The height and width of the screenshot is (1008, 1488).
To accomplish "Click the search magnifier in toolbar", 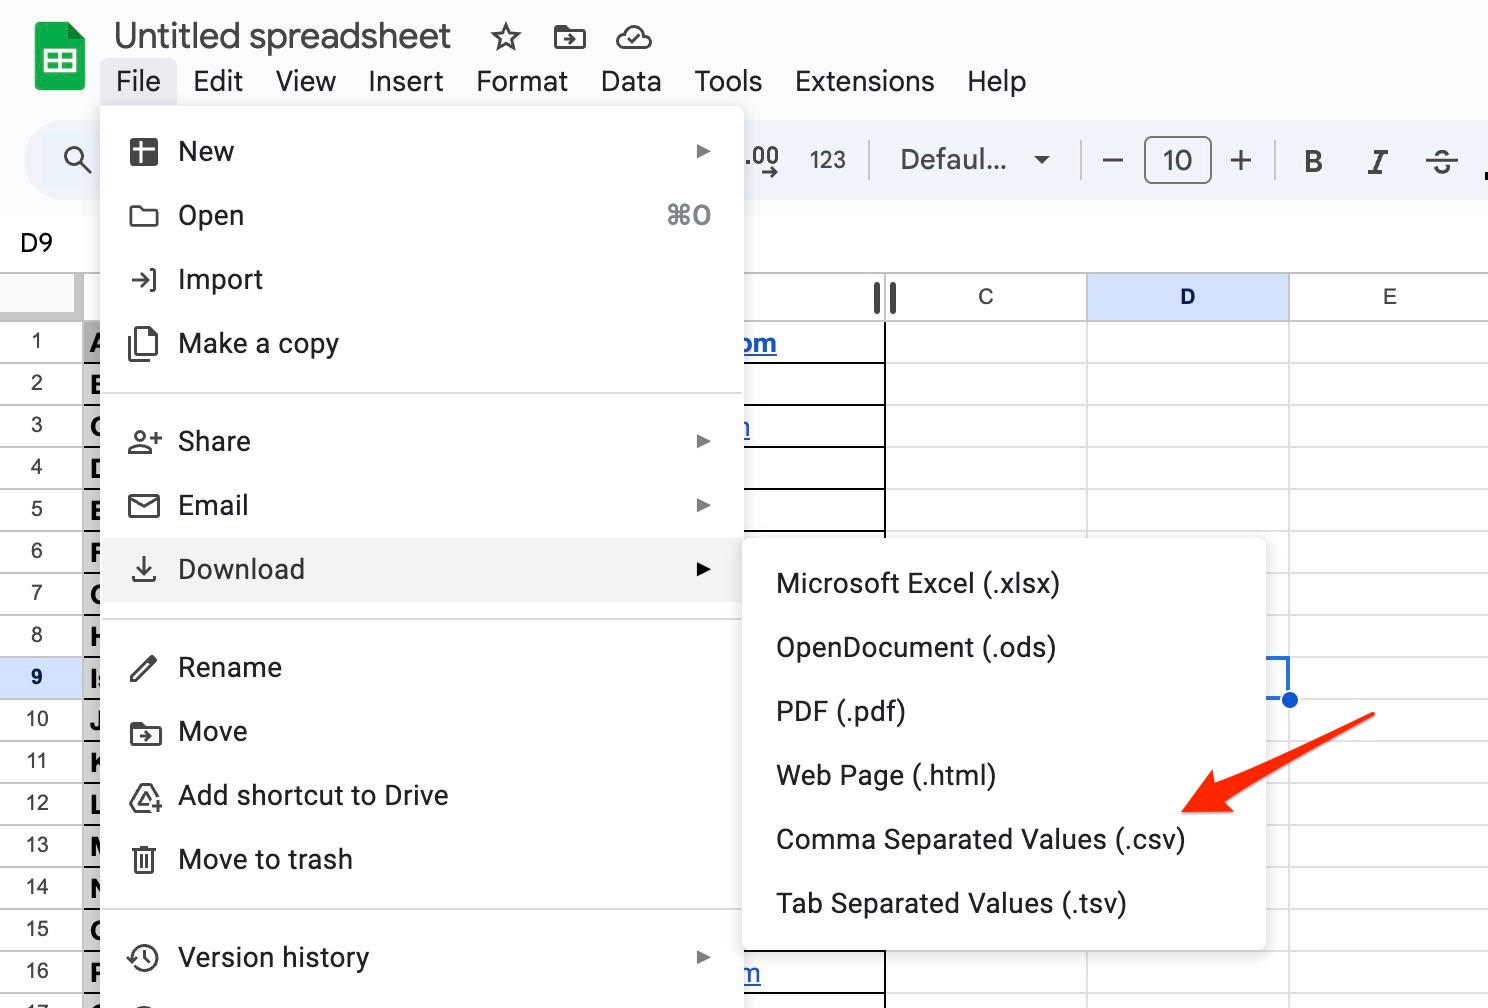I will (x=77, y=159).
